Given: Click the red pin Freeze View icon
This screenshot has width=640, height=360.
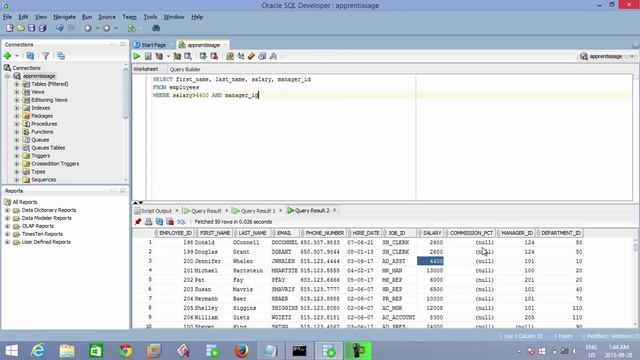Looking at the screenshot, I should 138,222.
